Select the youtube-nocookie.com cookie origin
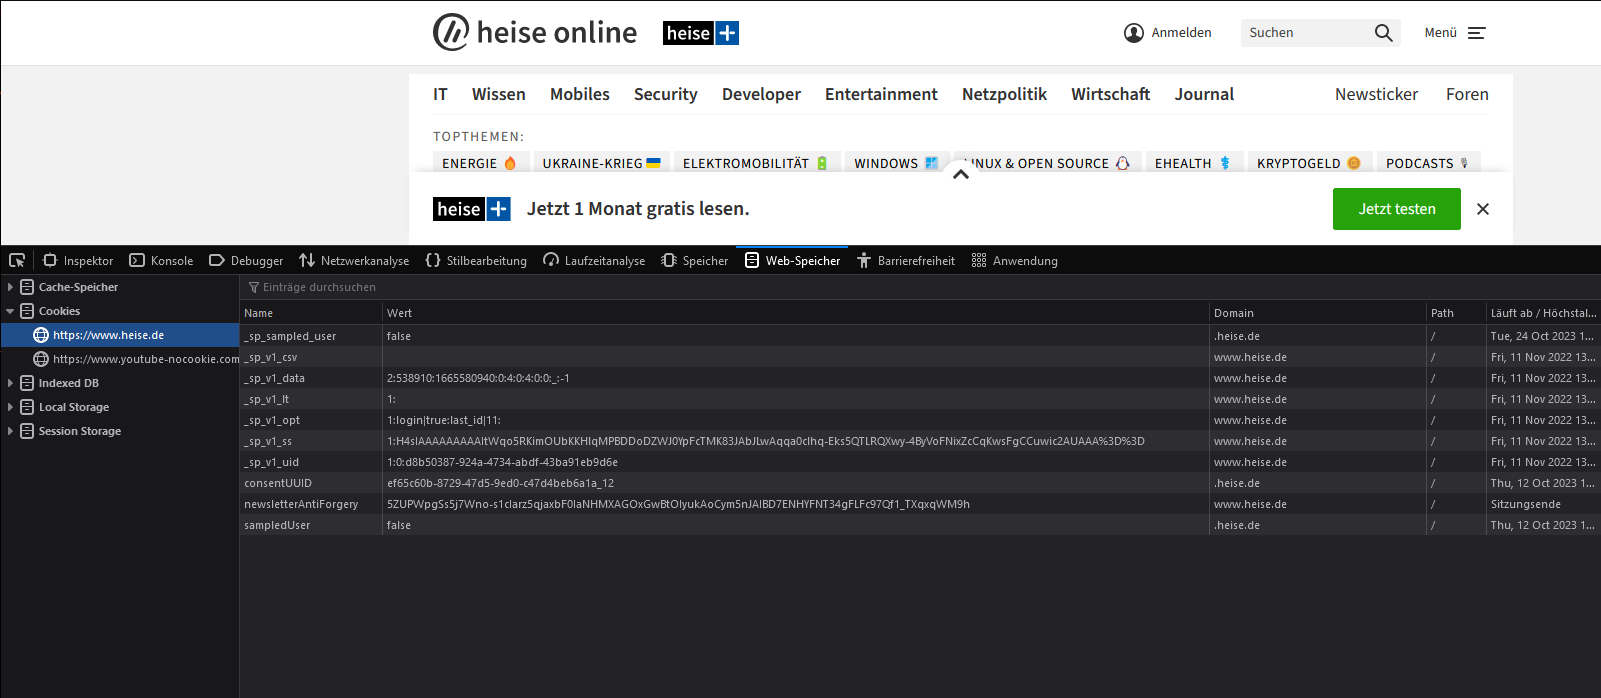This screenshot has width=1601, height=698. pos(120,359)
